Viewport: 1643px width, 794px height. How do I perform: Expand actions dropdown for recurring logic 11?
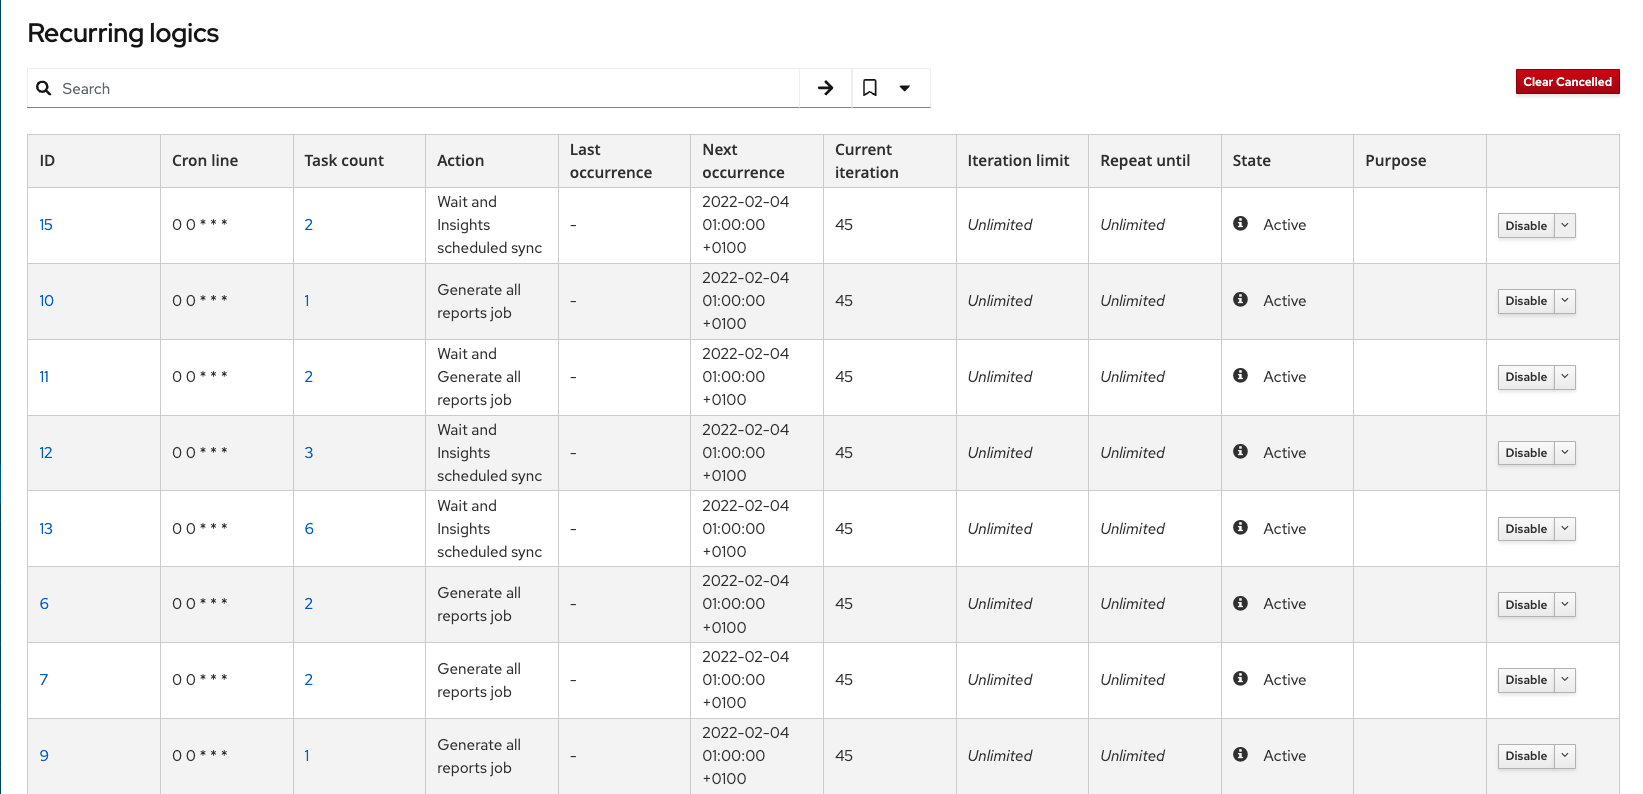pyautogui.click(x=1565, y=377)
